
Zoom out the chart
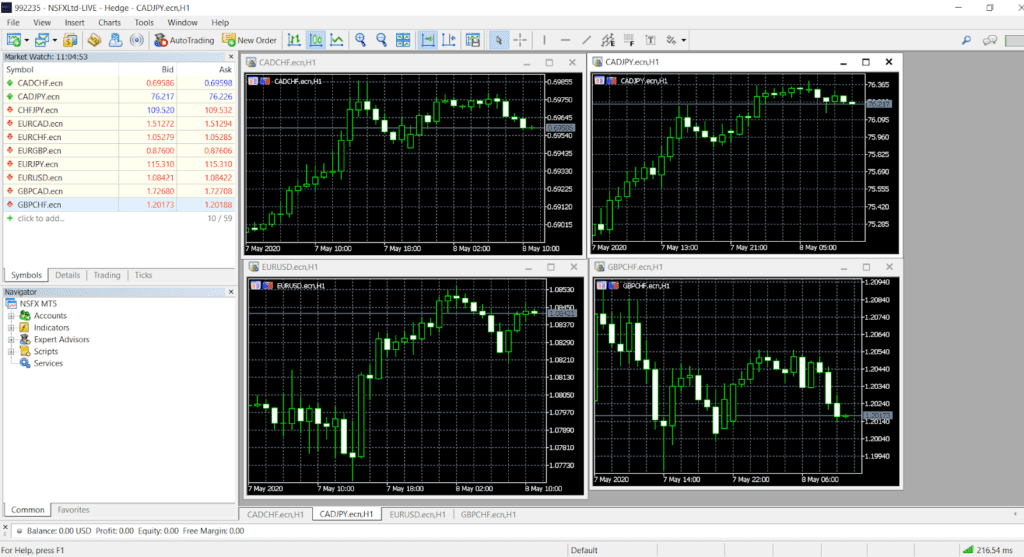pyautogui.click(x=381, y=40)
